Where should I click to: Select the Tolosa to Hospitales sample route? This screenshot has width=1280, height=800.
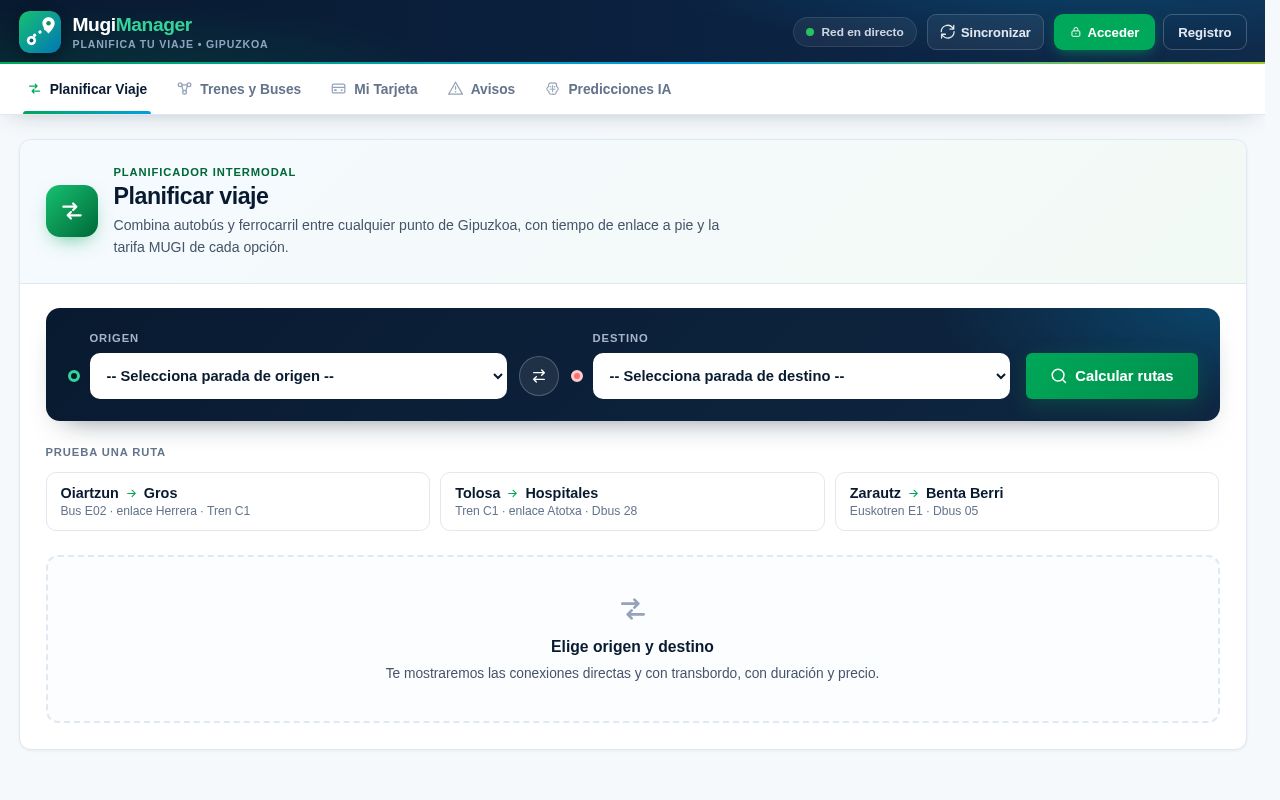[x=632, y=501]
